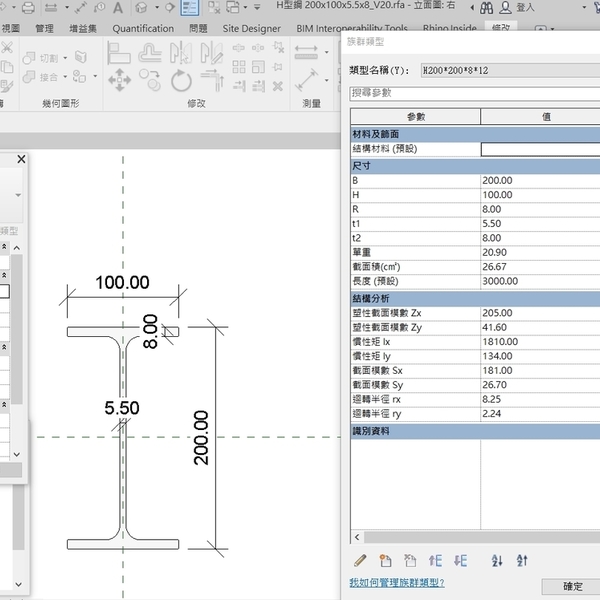Click the New Parameter icon
The width and height of the screenshot is (600, 600).
point(385,561)
